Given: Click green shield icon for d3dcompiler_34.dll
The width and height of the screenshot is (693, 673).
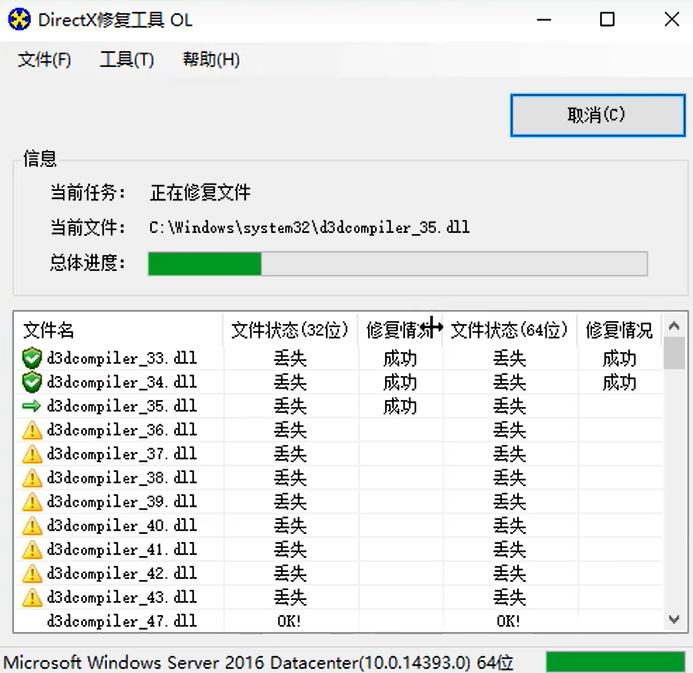Looking at the screenshot, I should 32,382.
